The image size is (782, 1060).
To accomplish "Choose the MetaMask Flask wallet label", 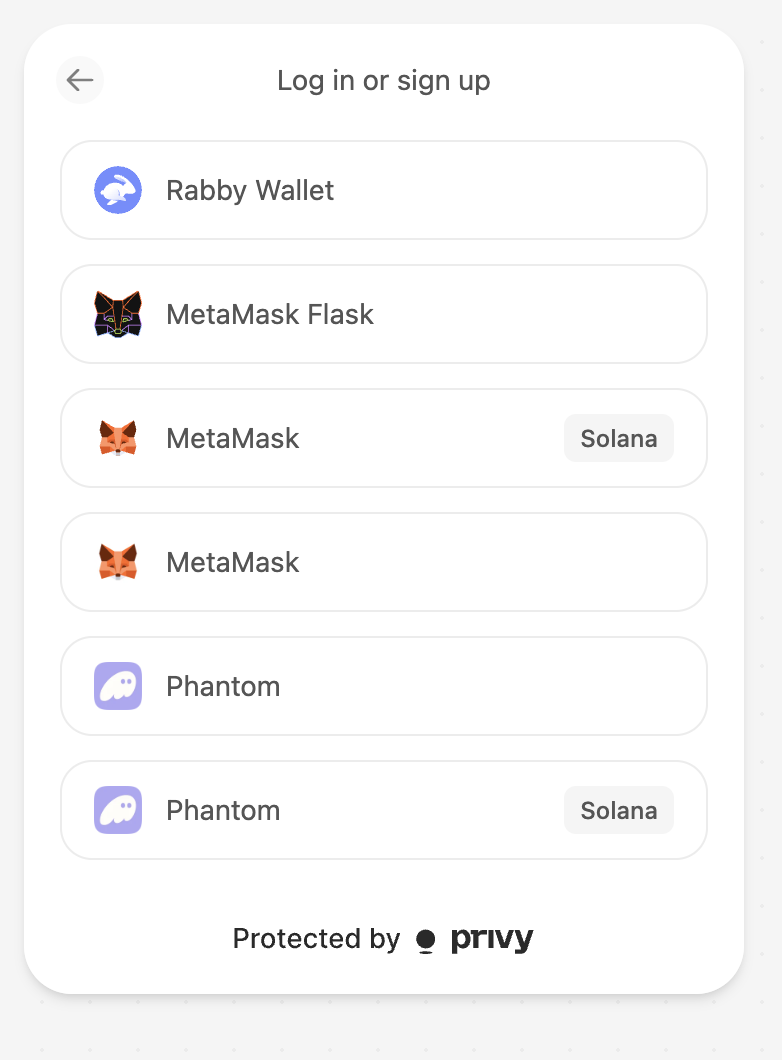I will [x=270, y=314].
